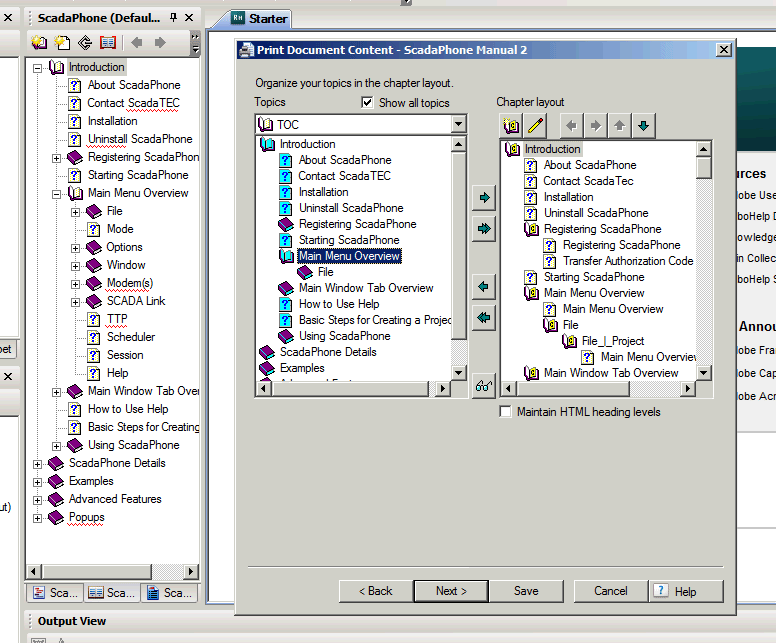Click the Next button
This screenshot has height=643, width=776.
coord(451,591)
